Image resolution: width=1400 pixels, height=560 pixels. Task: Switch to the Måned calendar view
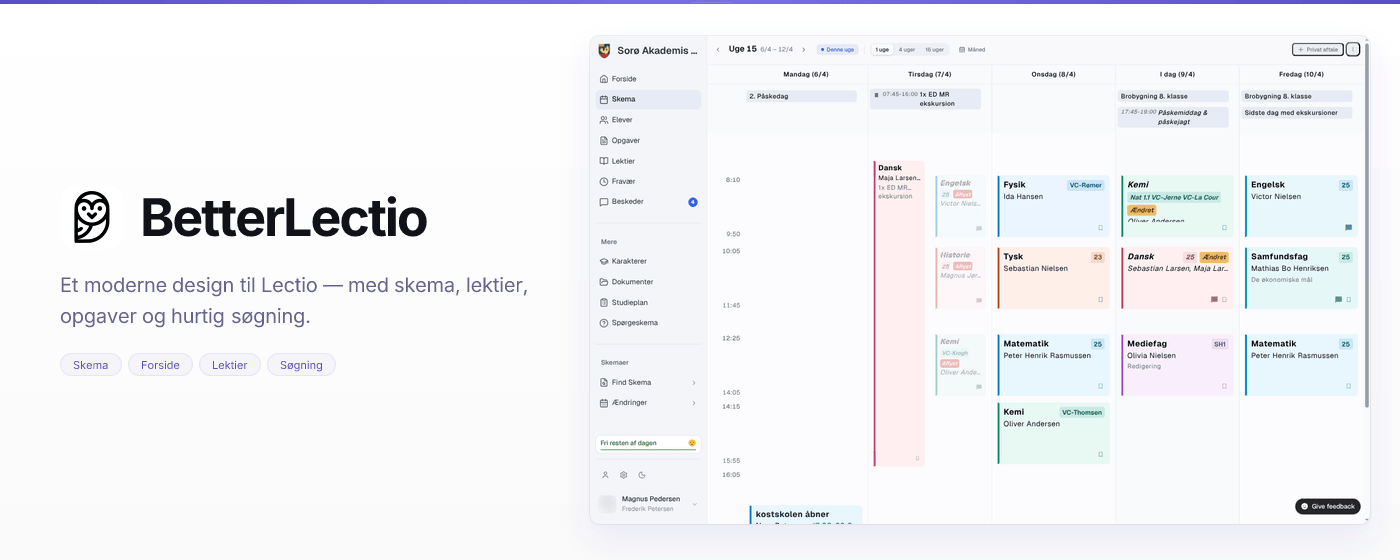(x=972, y=49)
